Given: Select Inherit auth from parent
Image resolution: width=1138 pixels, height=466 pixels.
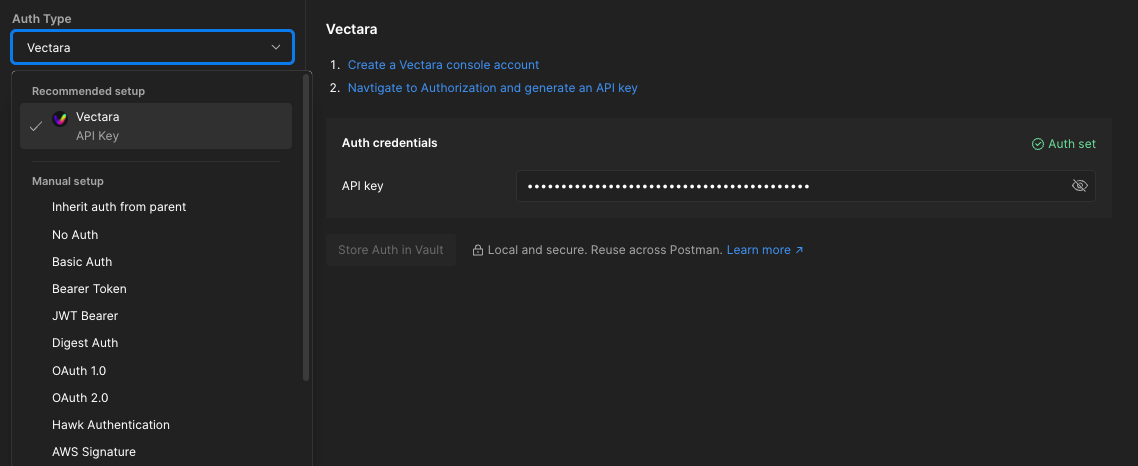Looking at the screenshot, I should pos(119,207).
